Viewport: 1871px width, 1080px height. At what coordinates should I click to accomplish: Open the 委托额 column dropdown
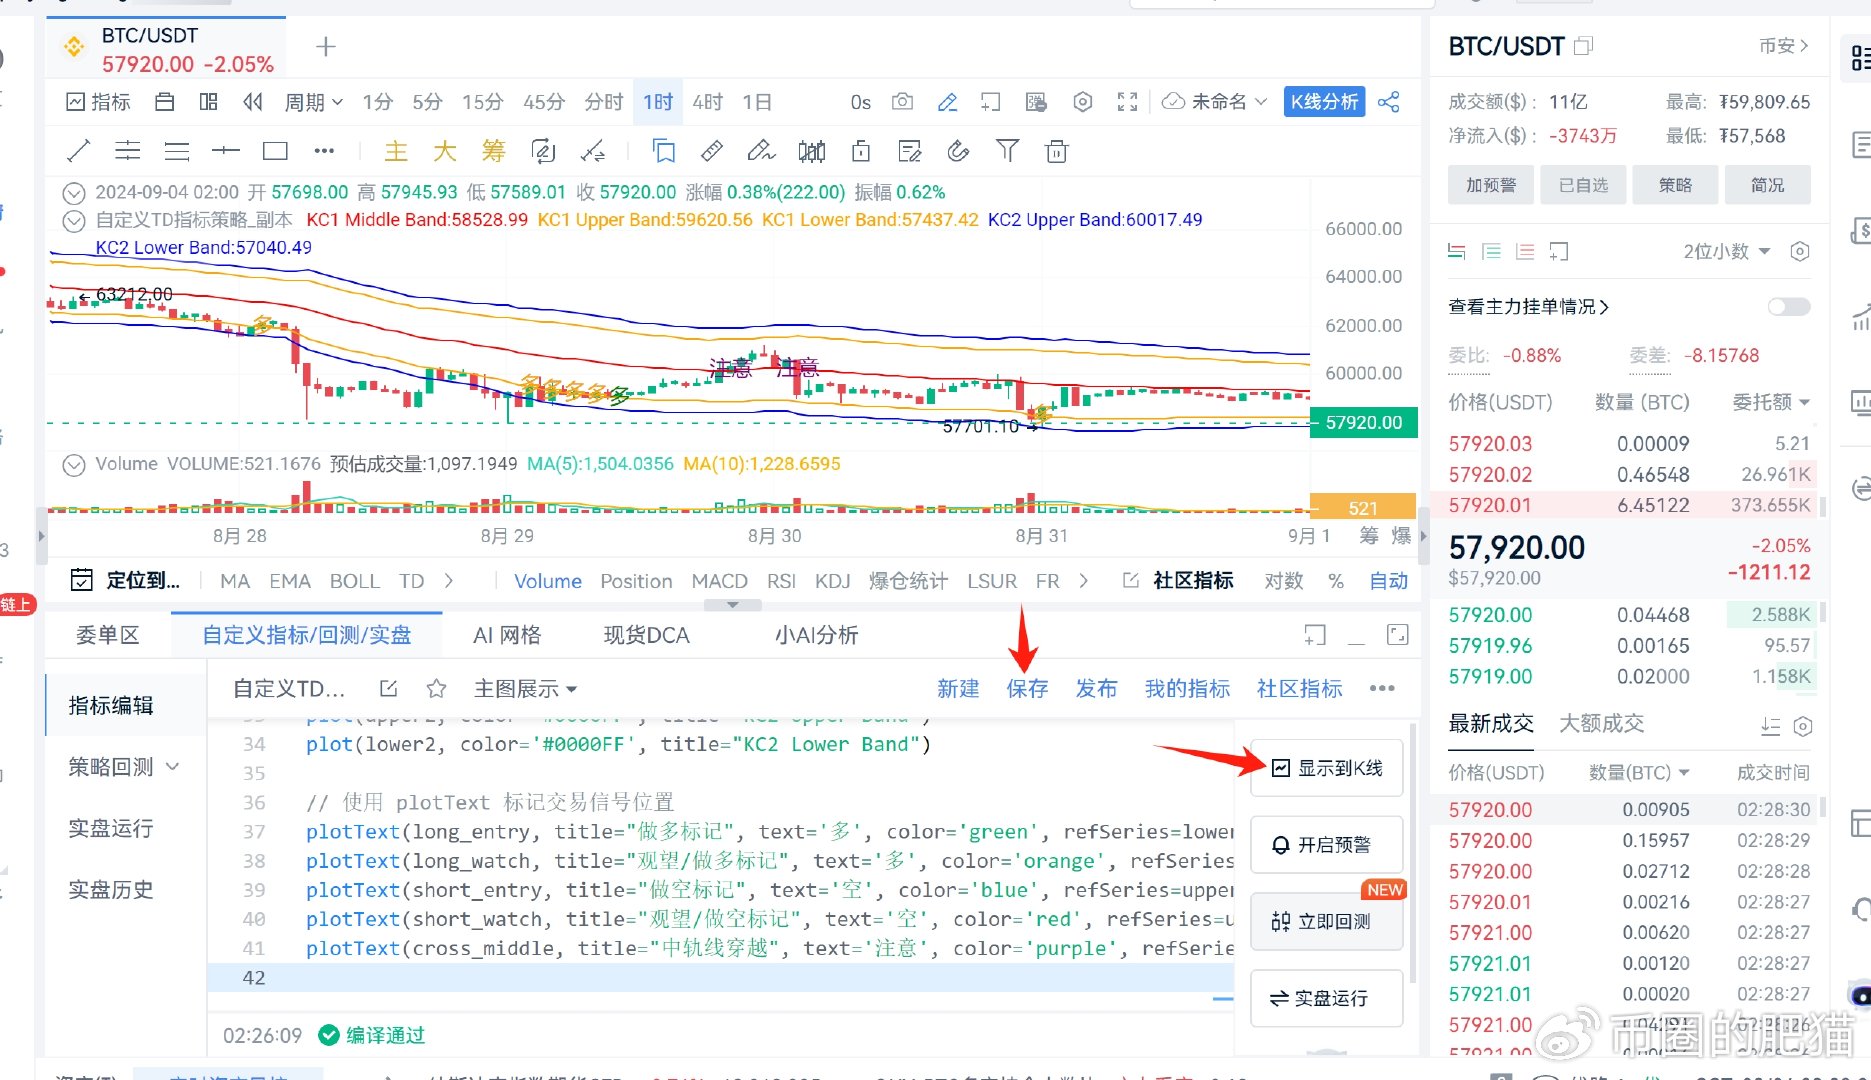click(x=1771, y=402)
